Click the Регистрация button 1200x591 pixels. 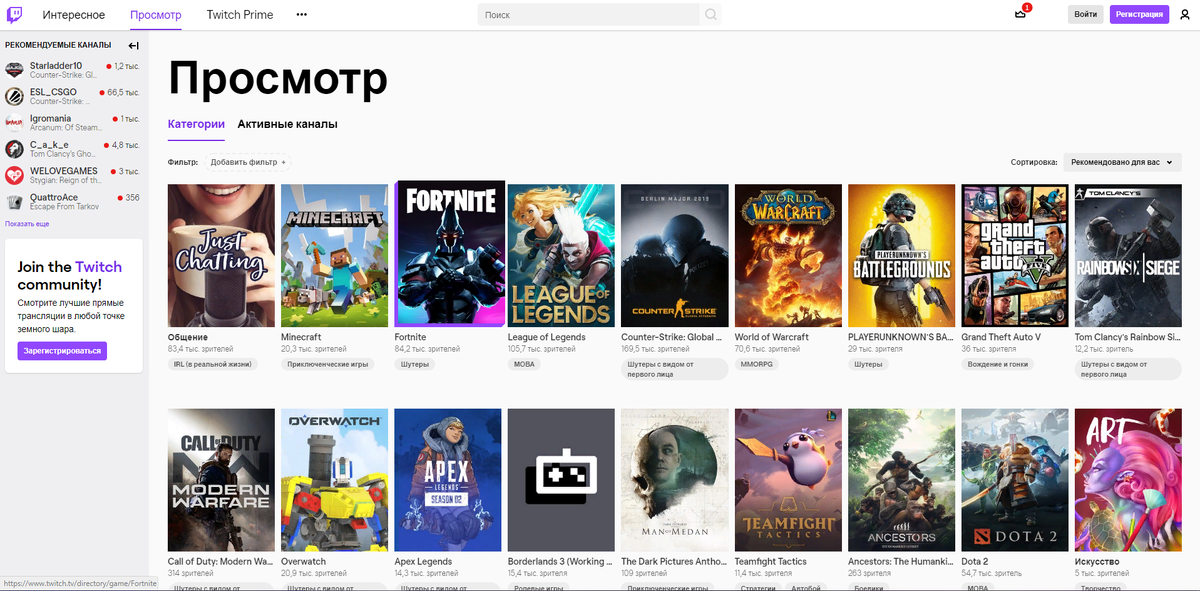coord(1139,14)
